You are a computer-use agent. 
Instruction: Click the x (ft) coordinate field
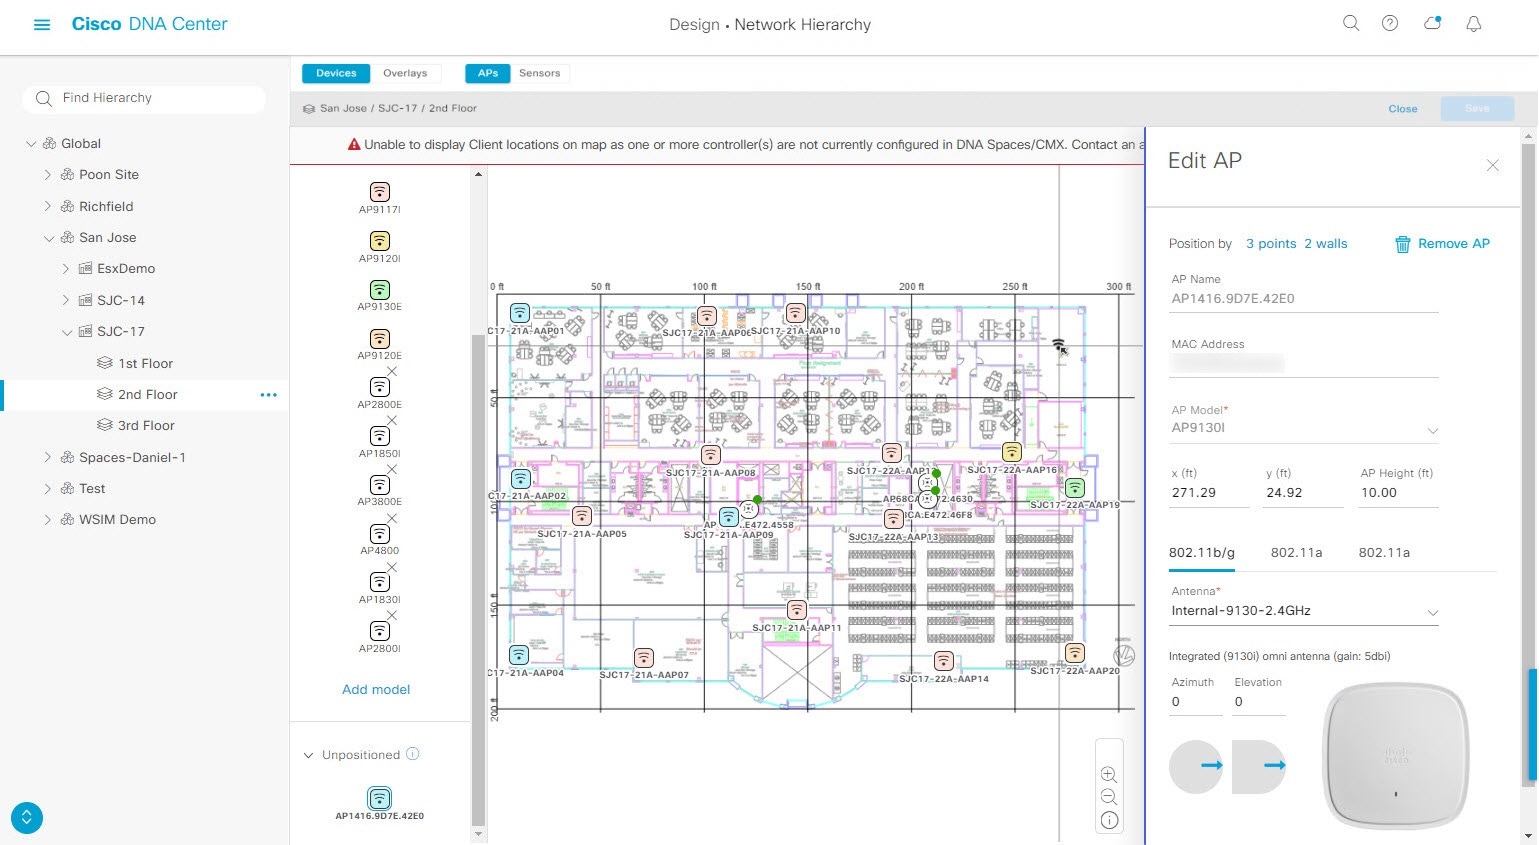1210,493
